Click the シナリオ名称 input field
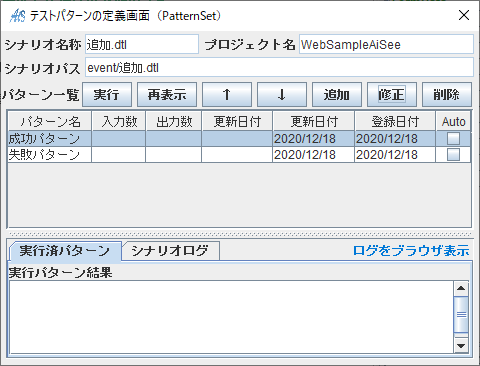 (142, 44)
